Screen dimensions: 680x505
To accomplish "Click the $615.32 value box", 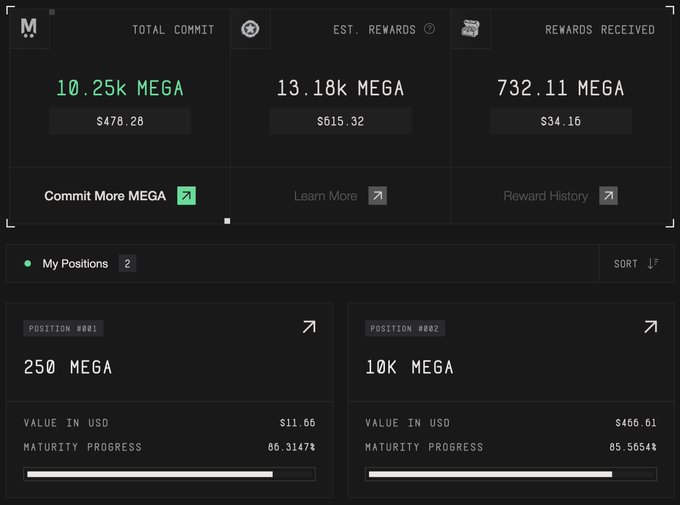I will [340, 121].
